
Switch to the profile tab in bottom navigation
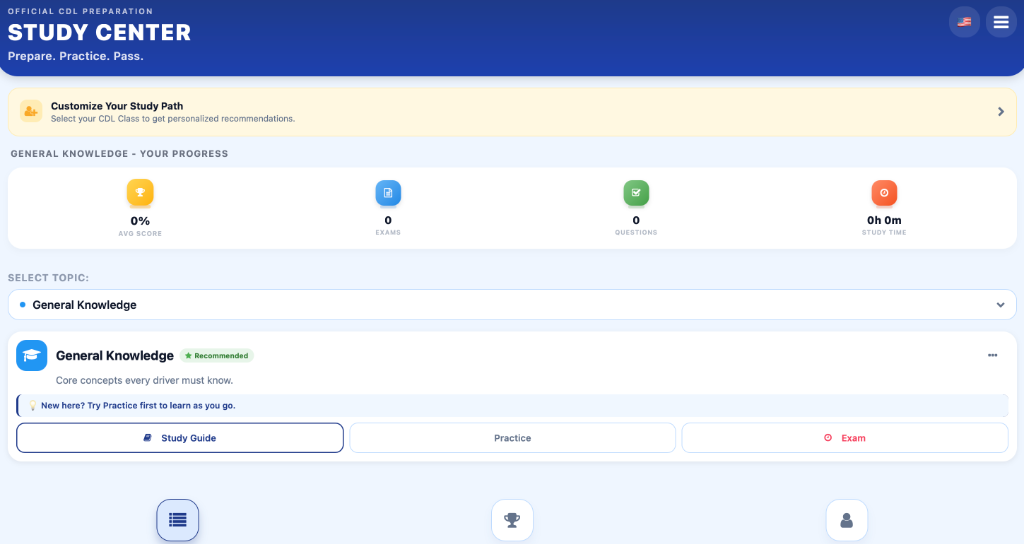[846, 520]
